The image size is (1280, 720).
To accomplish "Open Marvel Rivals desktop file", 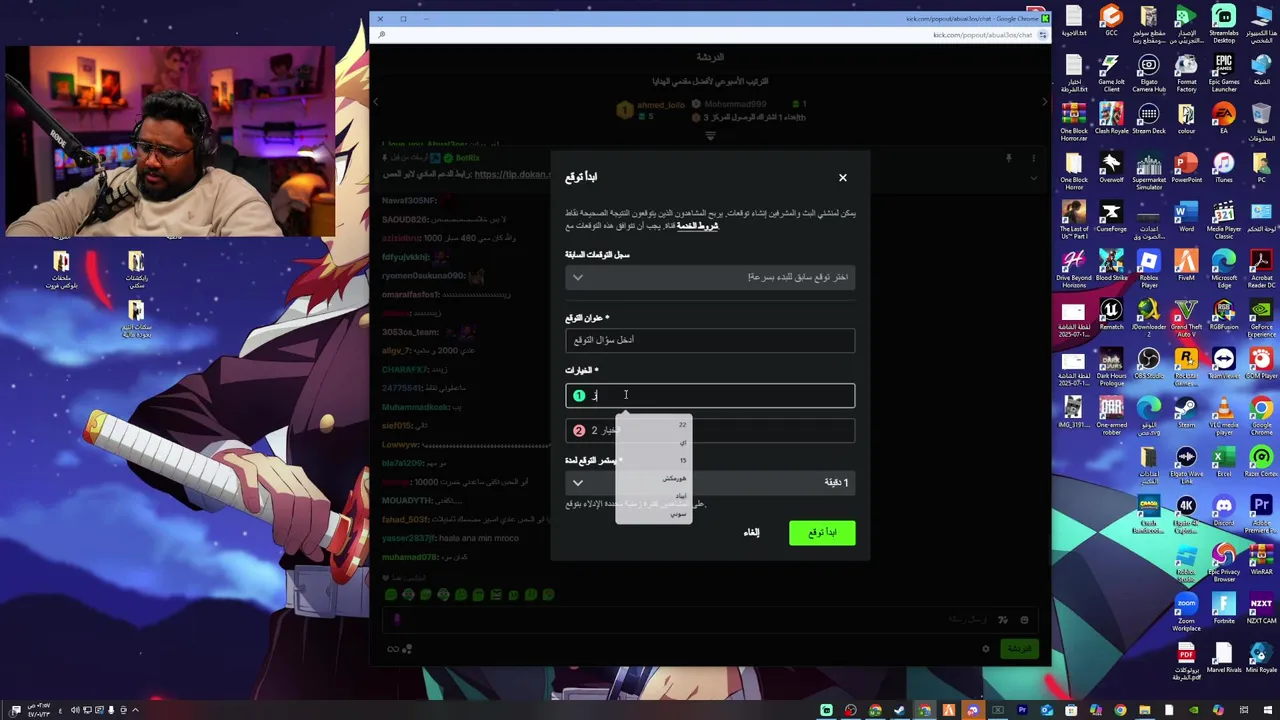I will 1224,657.
